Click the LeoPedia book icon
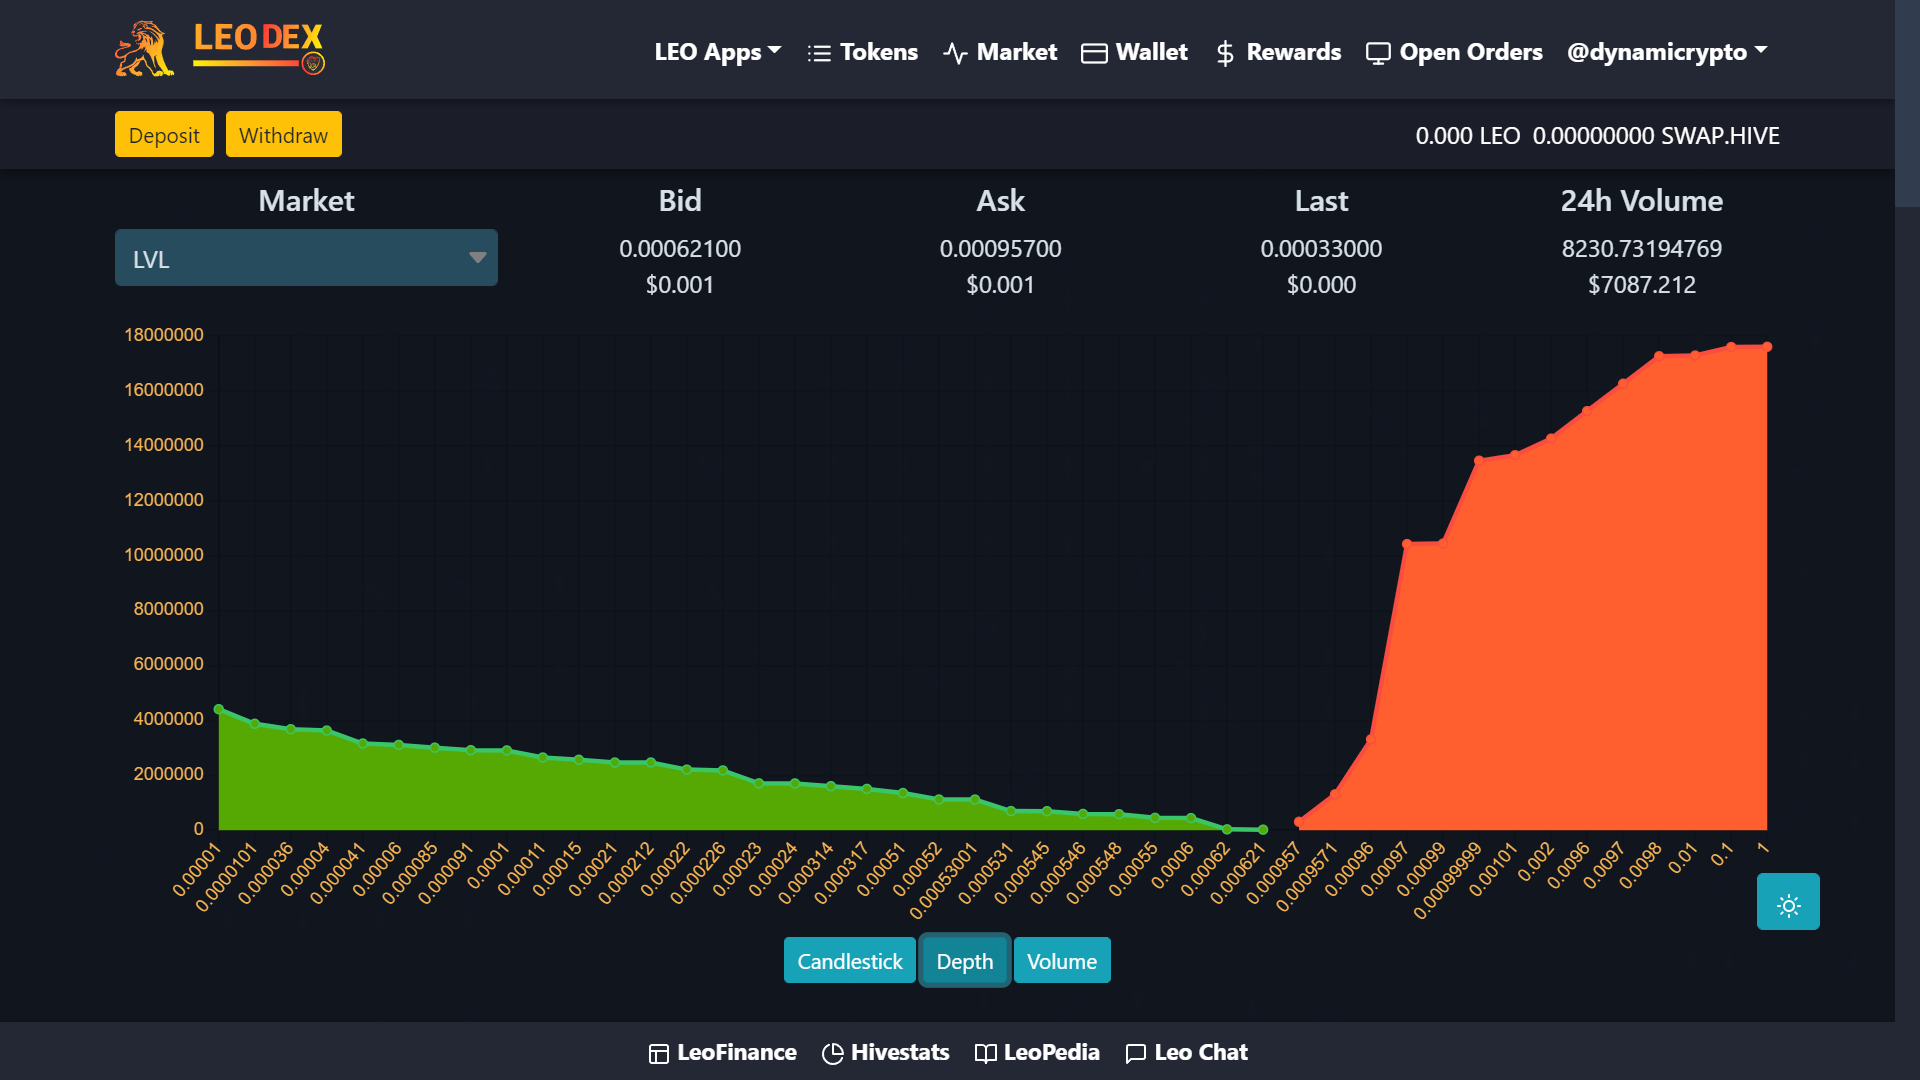This screenshot has width=1920, height=1080. pos(985,1053)
